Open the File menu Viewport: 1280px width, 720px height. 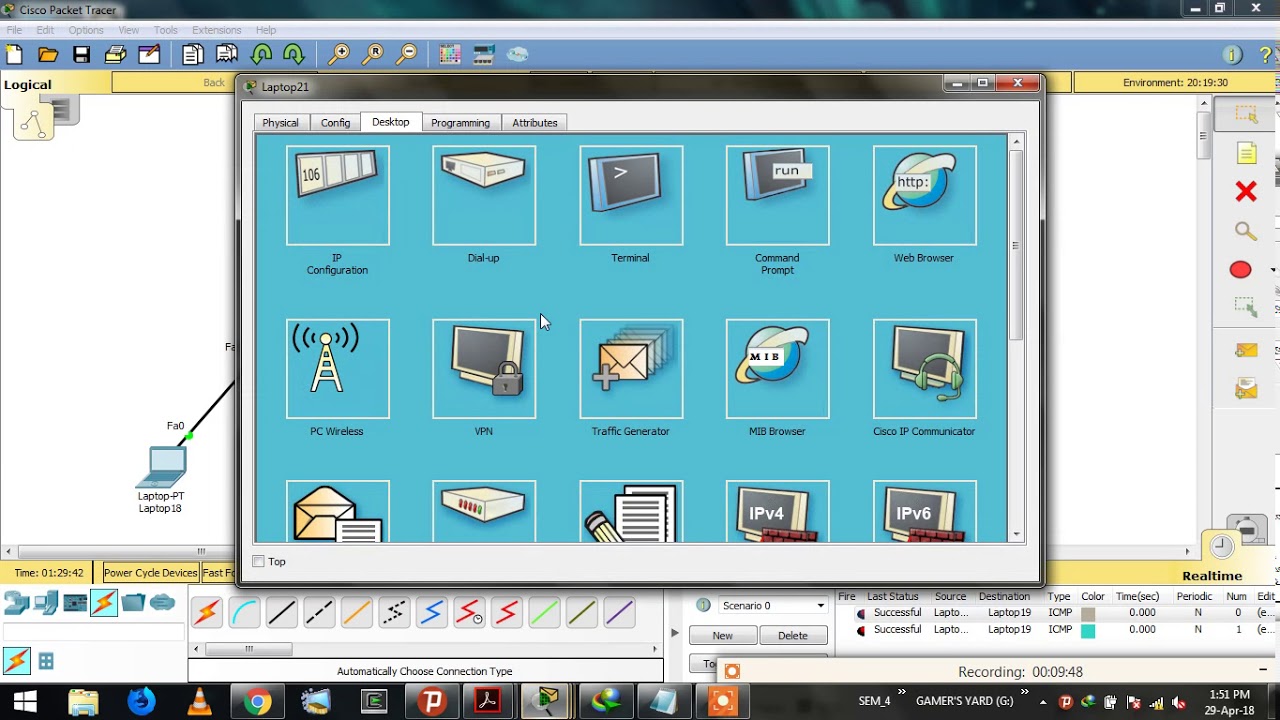tap(14, 30)
